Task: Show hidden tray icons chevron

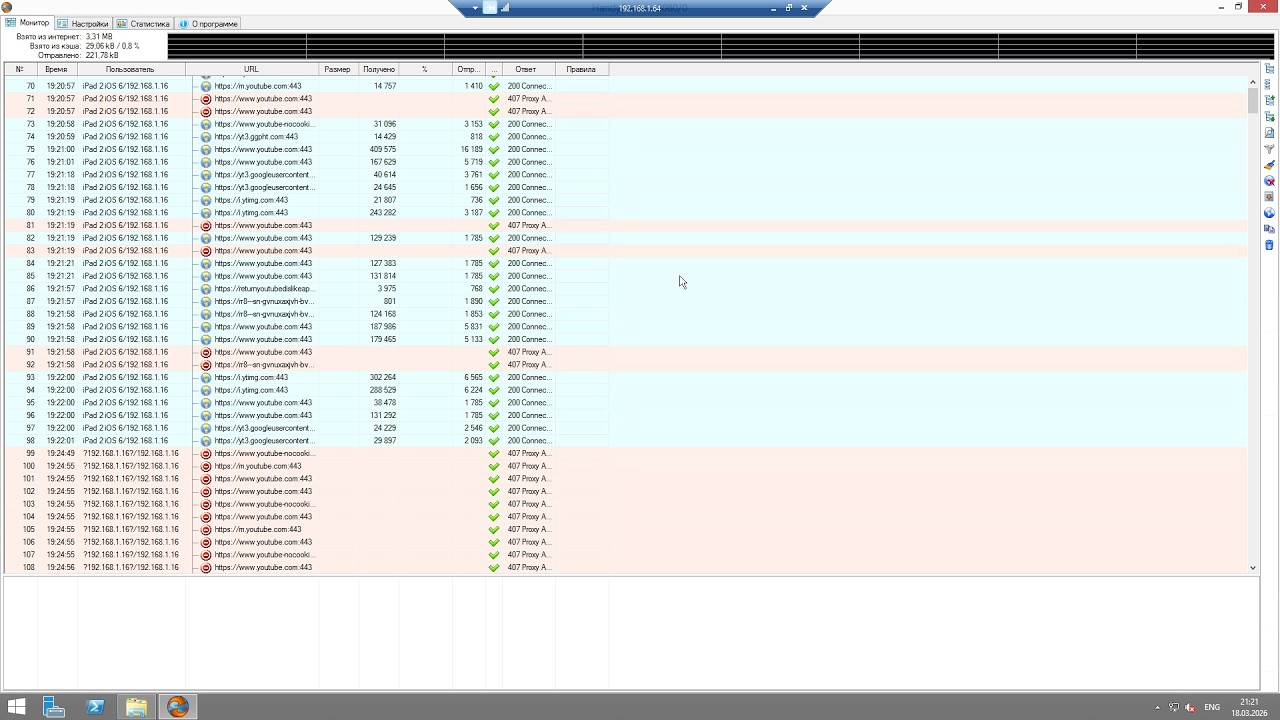Action: click(x=1158, y=707)
